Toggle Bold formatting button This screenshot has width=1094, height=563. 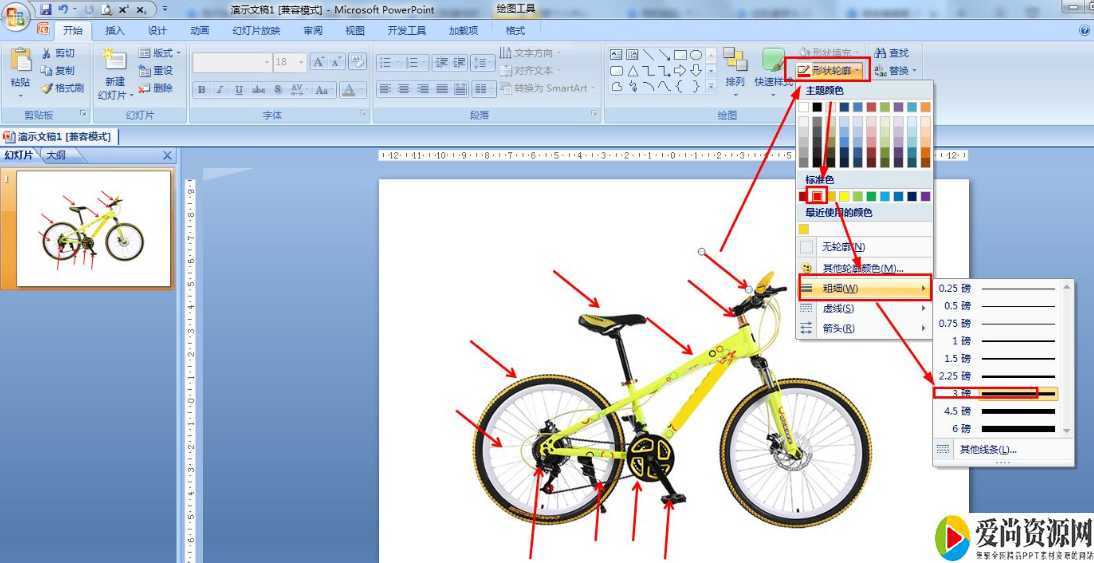click(202, 90)
